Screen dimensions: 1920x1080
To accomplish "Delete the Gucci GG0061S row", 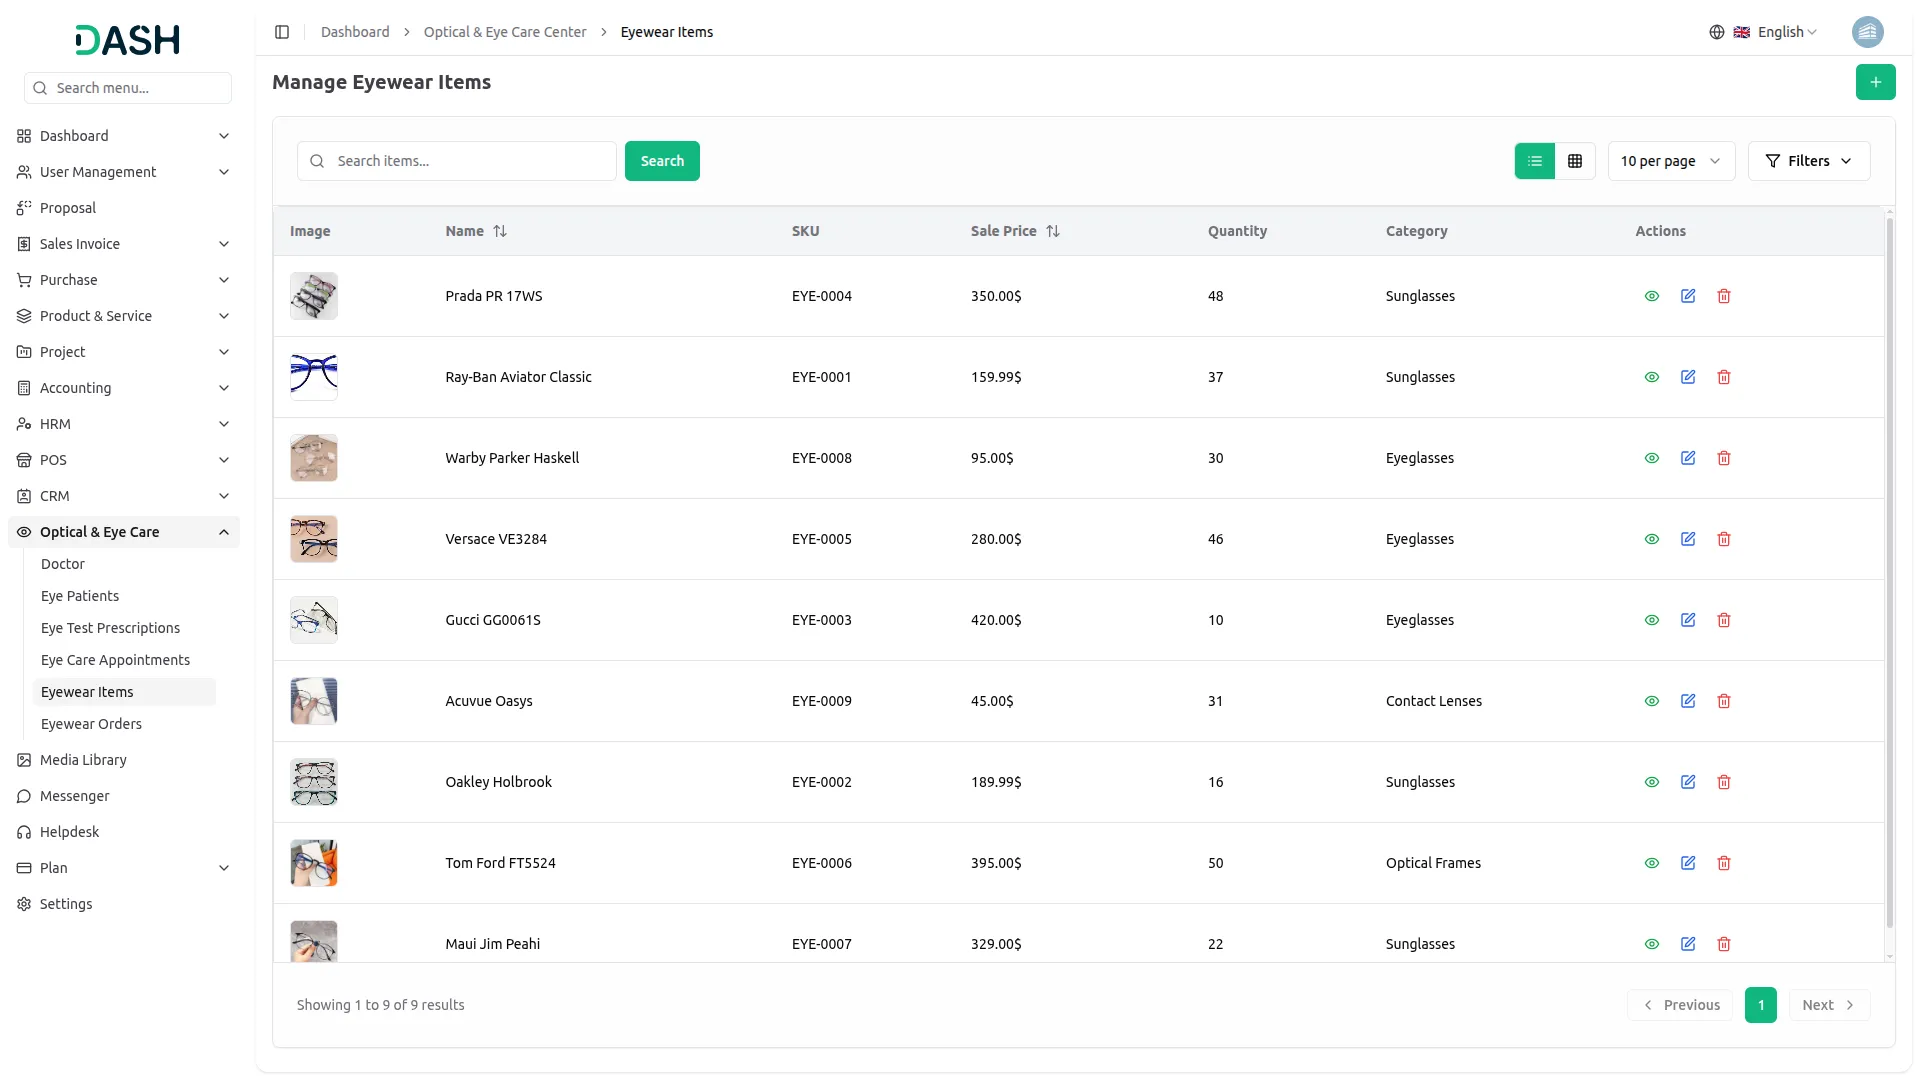I will point(1724,620).
